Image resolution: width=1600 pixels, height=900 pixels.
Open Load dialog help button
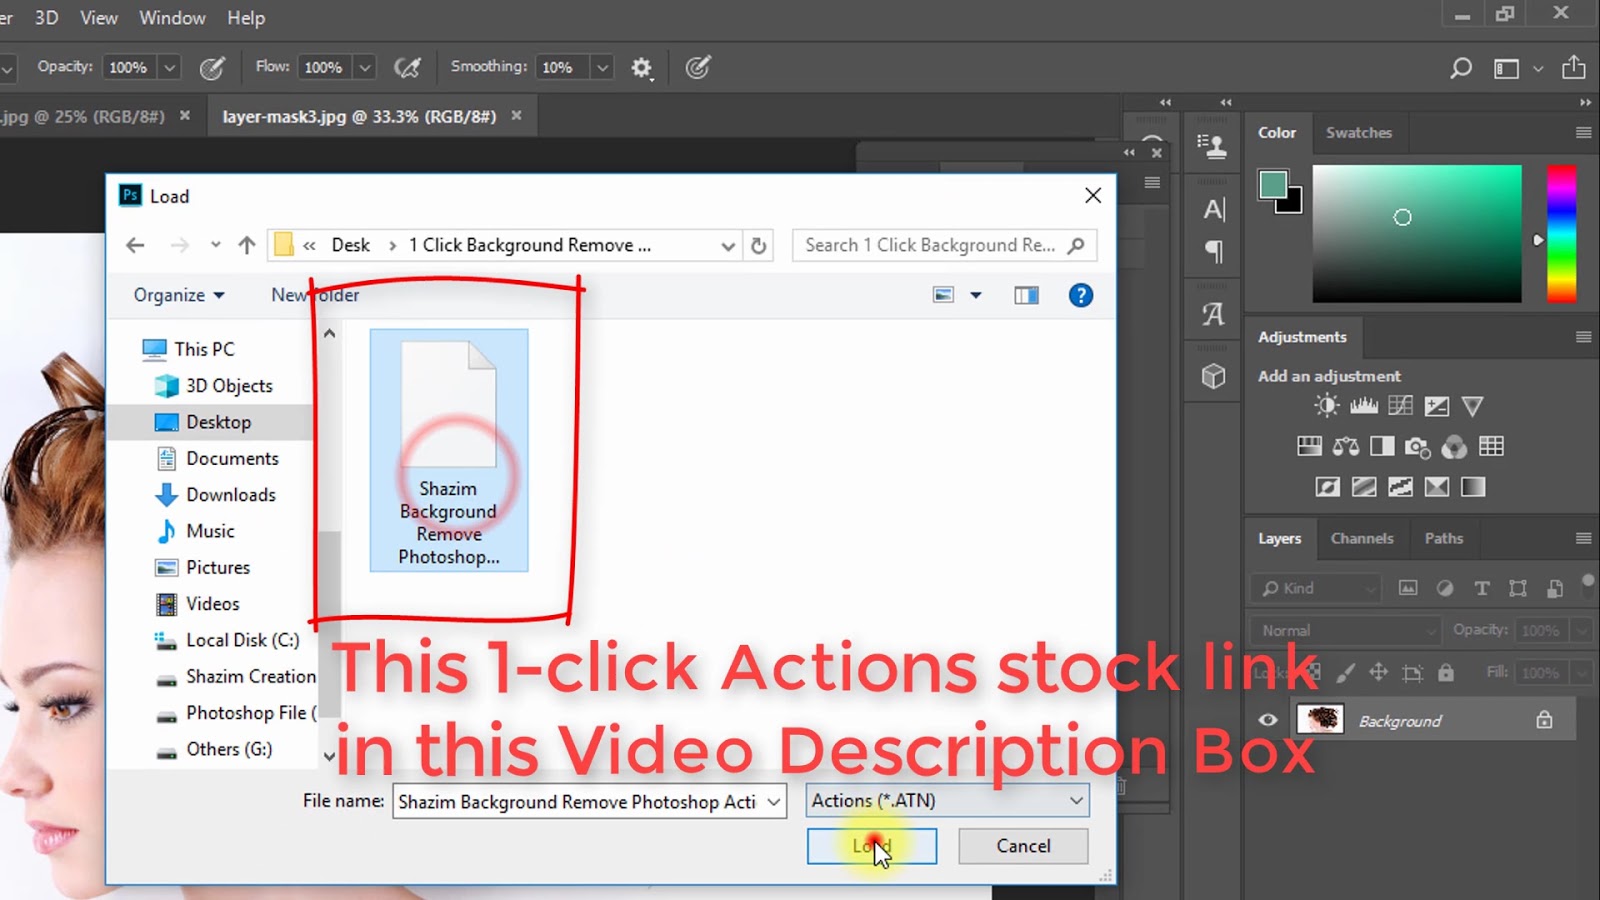pyautogui.click(x=1080, y=295)
